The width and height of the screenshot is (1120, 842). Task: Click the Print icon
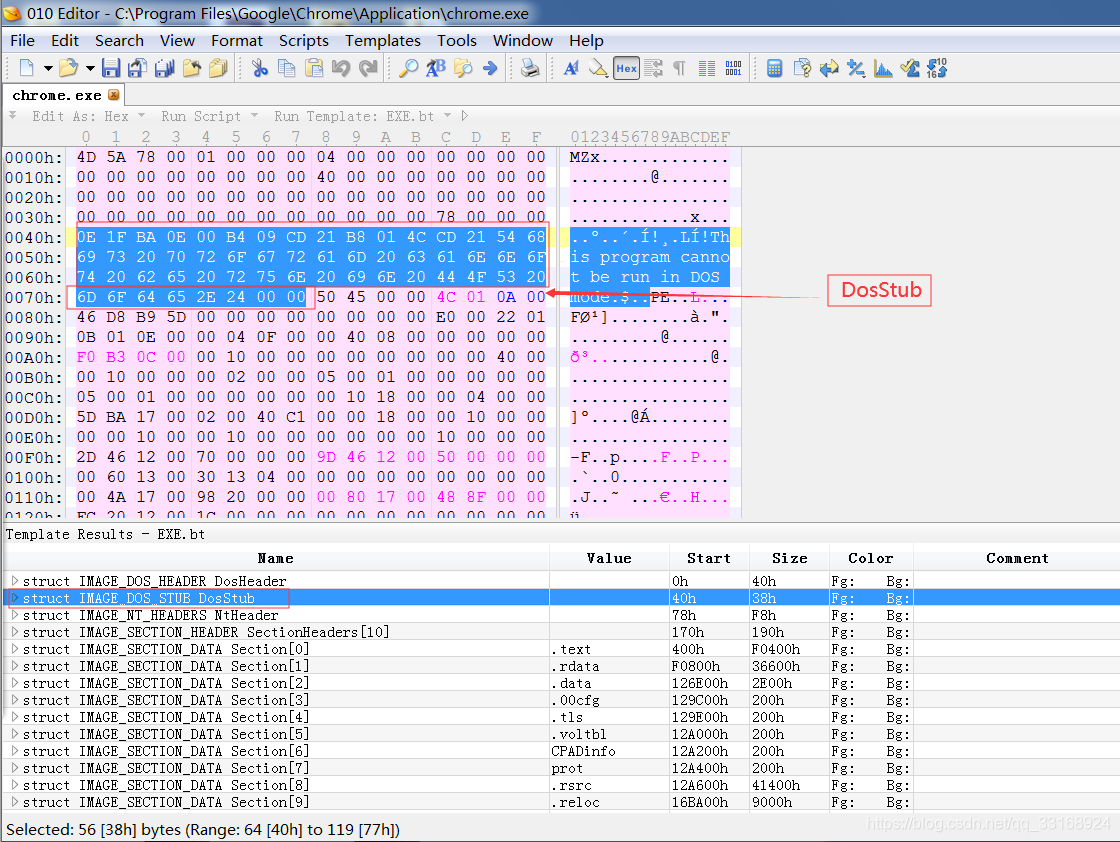click(530, 68)
